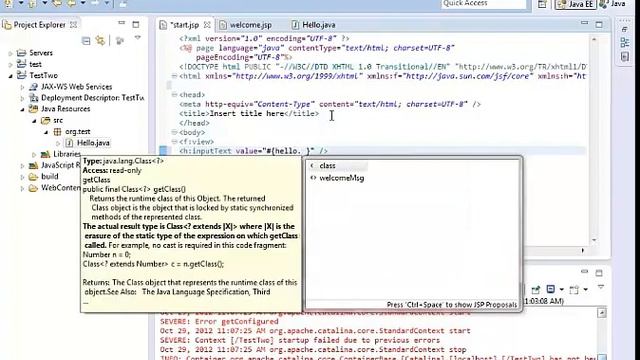Click editor vertical scrollbar down arrow

pos(594,240)
